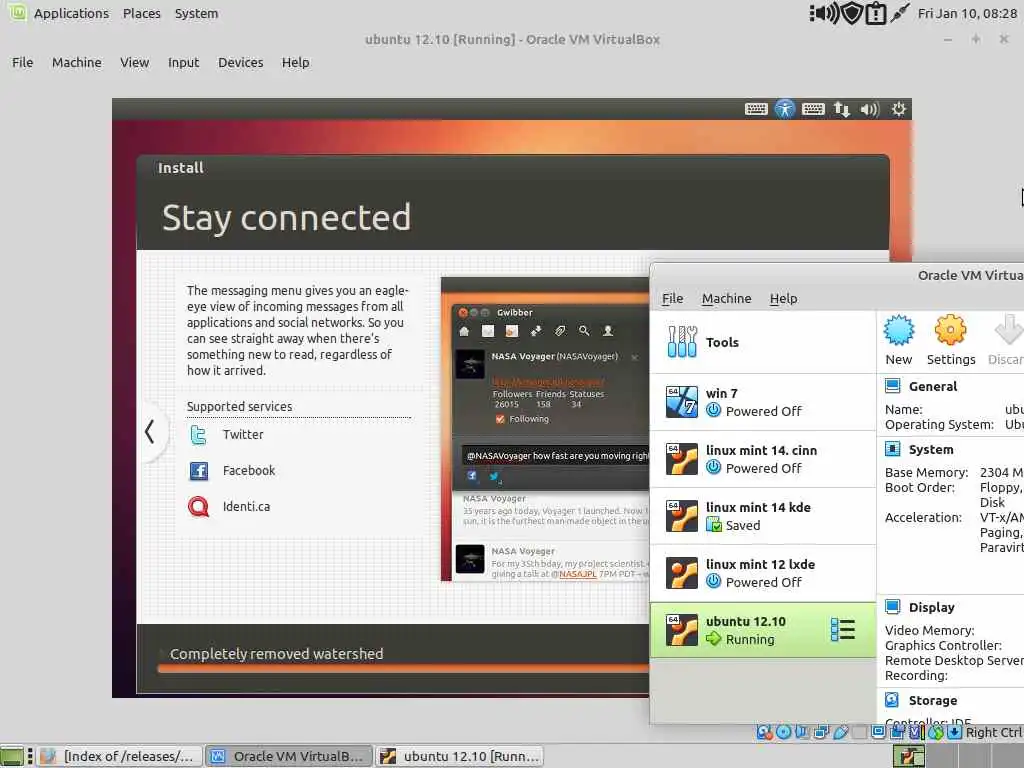Viewport: 1024px width, 768px height.
Task: Click the audio status bar icon in VM window
Action: tap(802, 732)
